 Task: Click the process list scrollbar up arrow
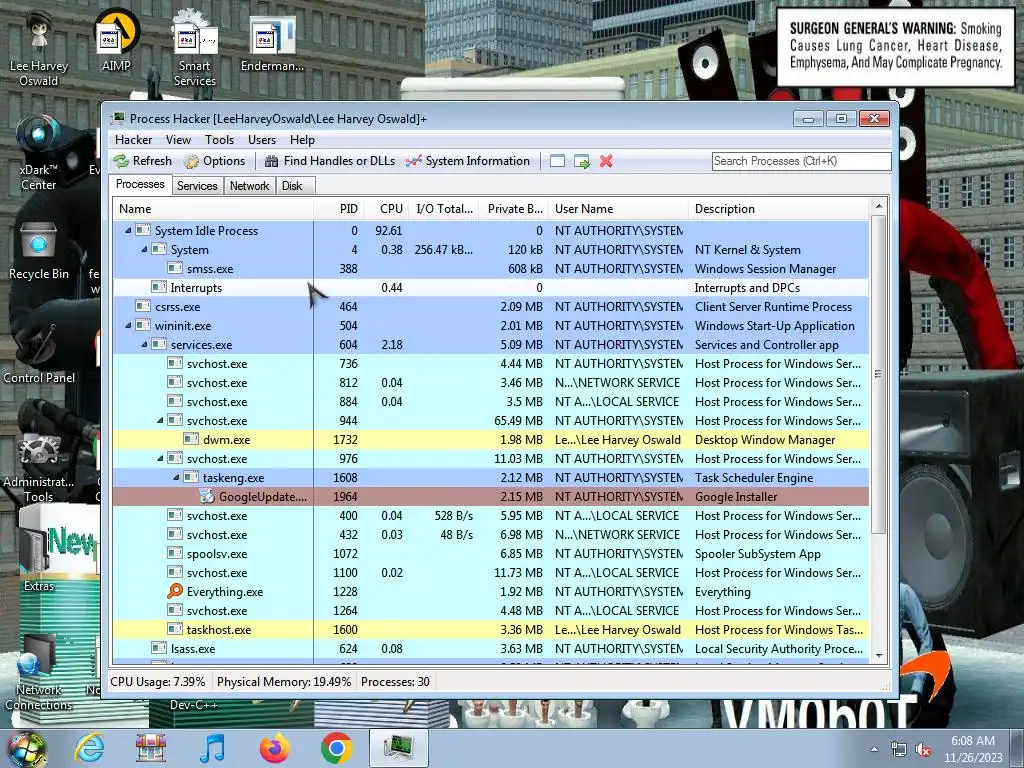879,206
